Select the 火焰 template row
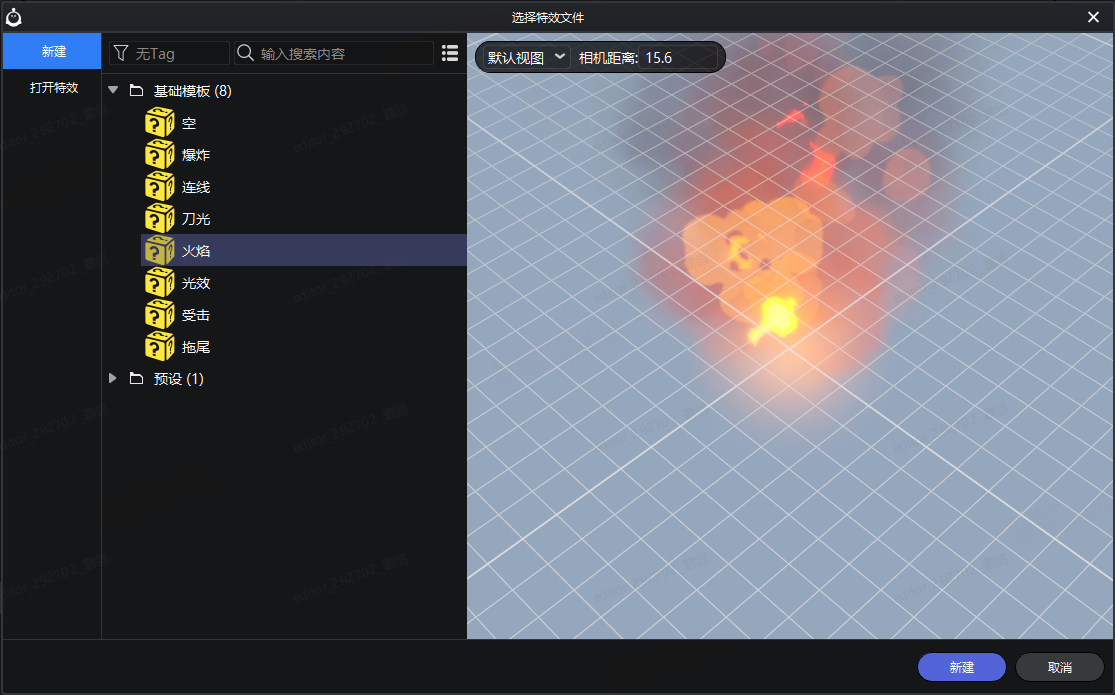 pyautogui.click(x=300, y=251)
